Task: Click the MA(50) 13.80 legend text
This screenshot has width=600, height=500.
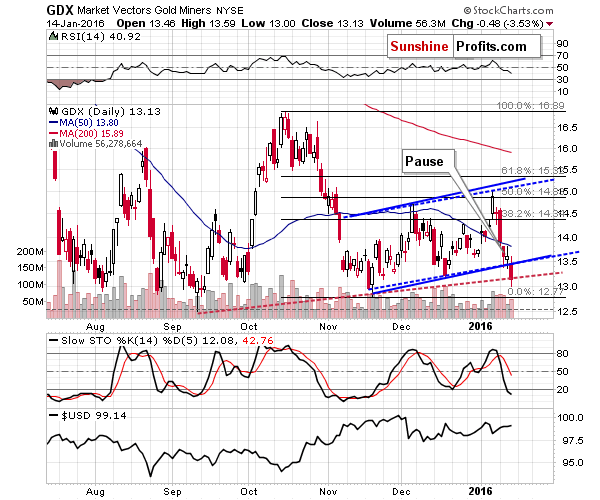Action: 89,123
